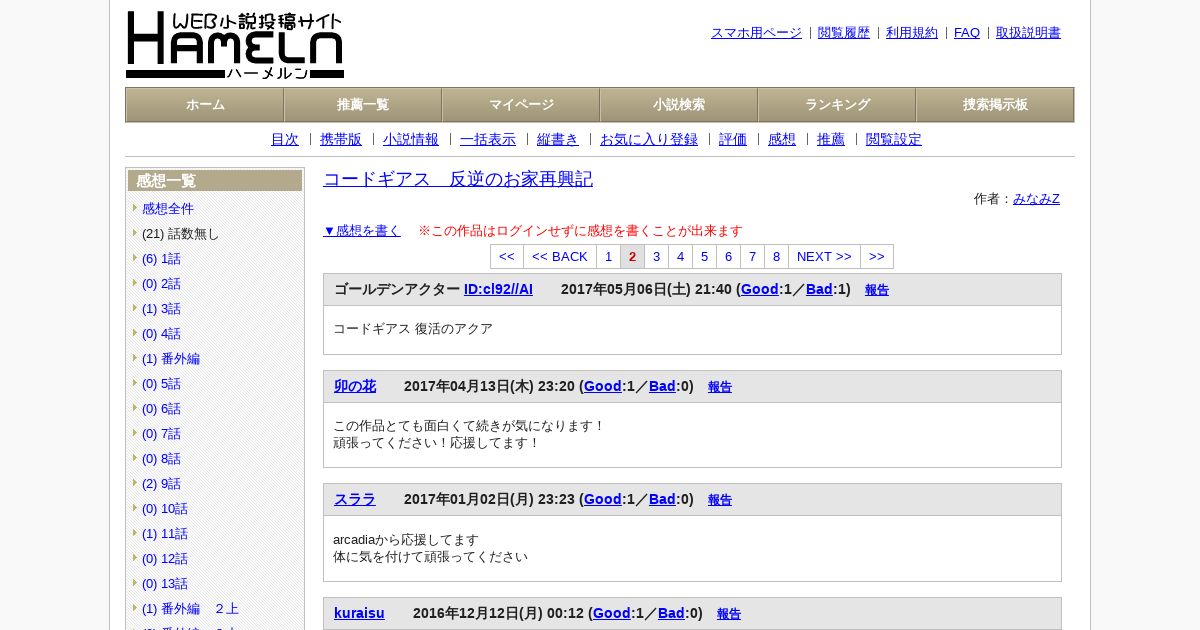
Task: Open kuraisu user profile
Action: coord(359,613)
